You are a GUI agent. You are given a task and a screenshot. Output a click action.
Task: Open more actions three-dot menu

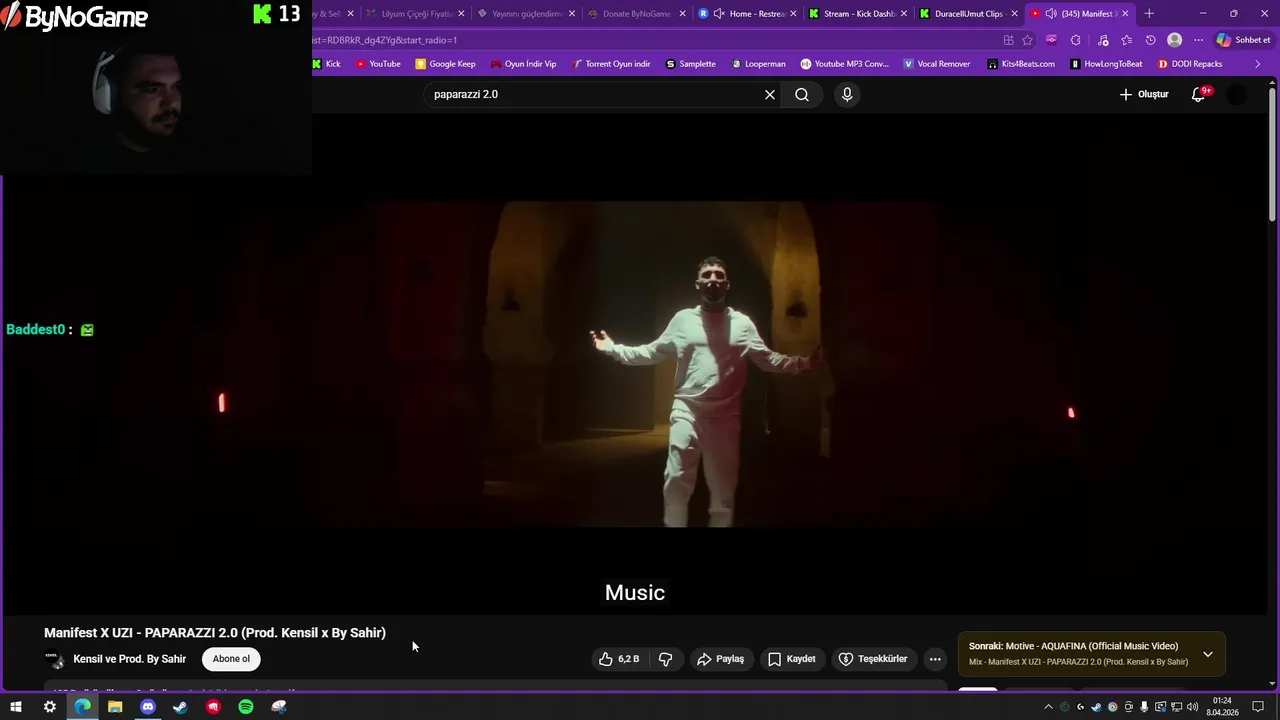click(x=935, y=659)
